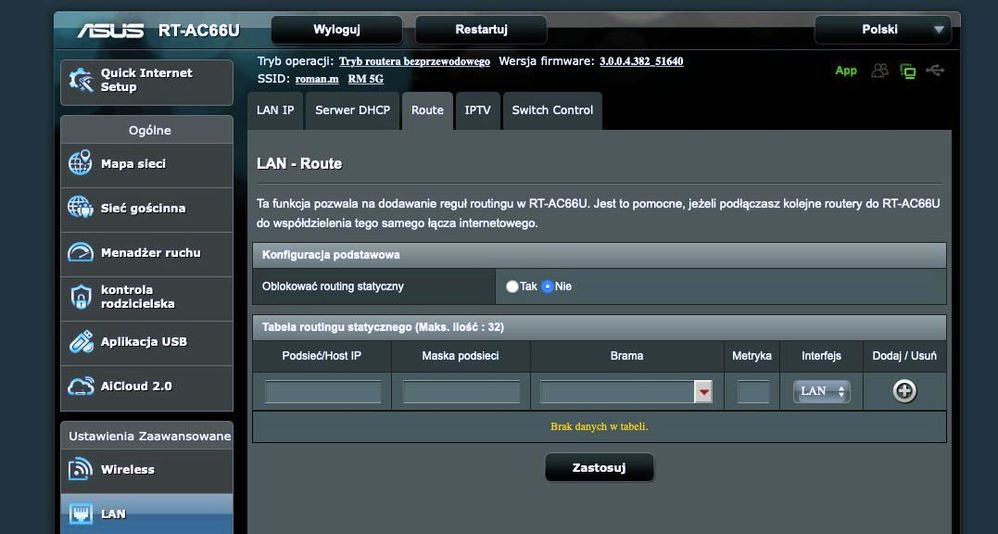The image size is (998, 534).
Task: Open the Polski language dropdown
Action: point(881,30)
